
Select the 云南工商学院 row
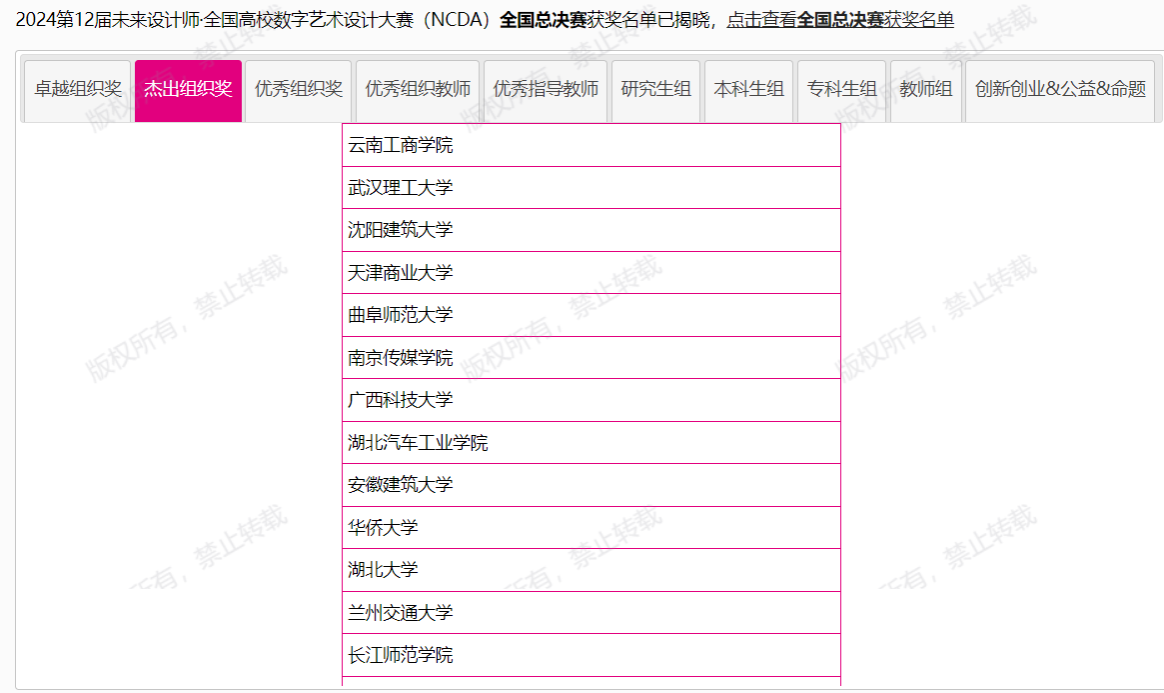pos(400,146)
